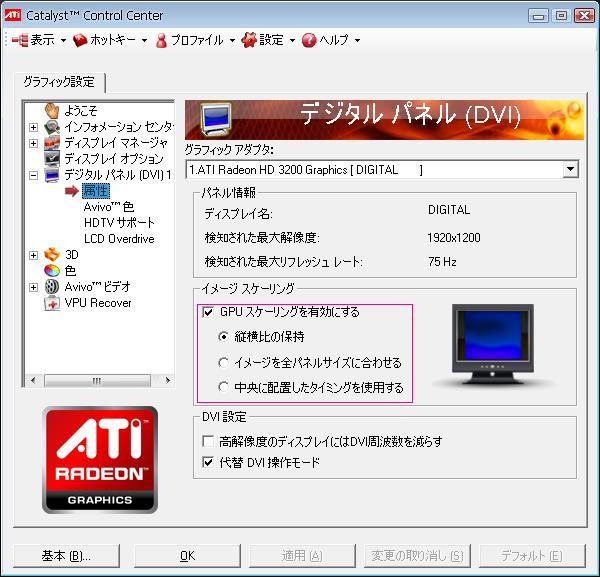Select 属性 tree item
This screenshot has width=600, height=577.
(96, 191)
